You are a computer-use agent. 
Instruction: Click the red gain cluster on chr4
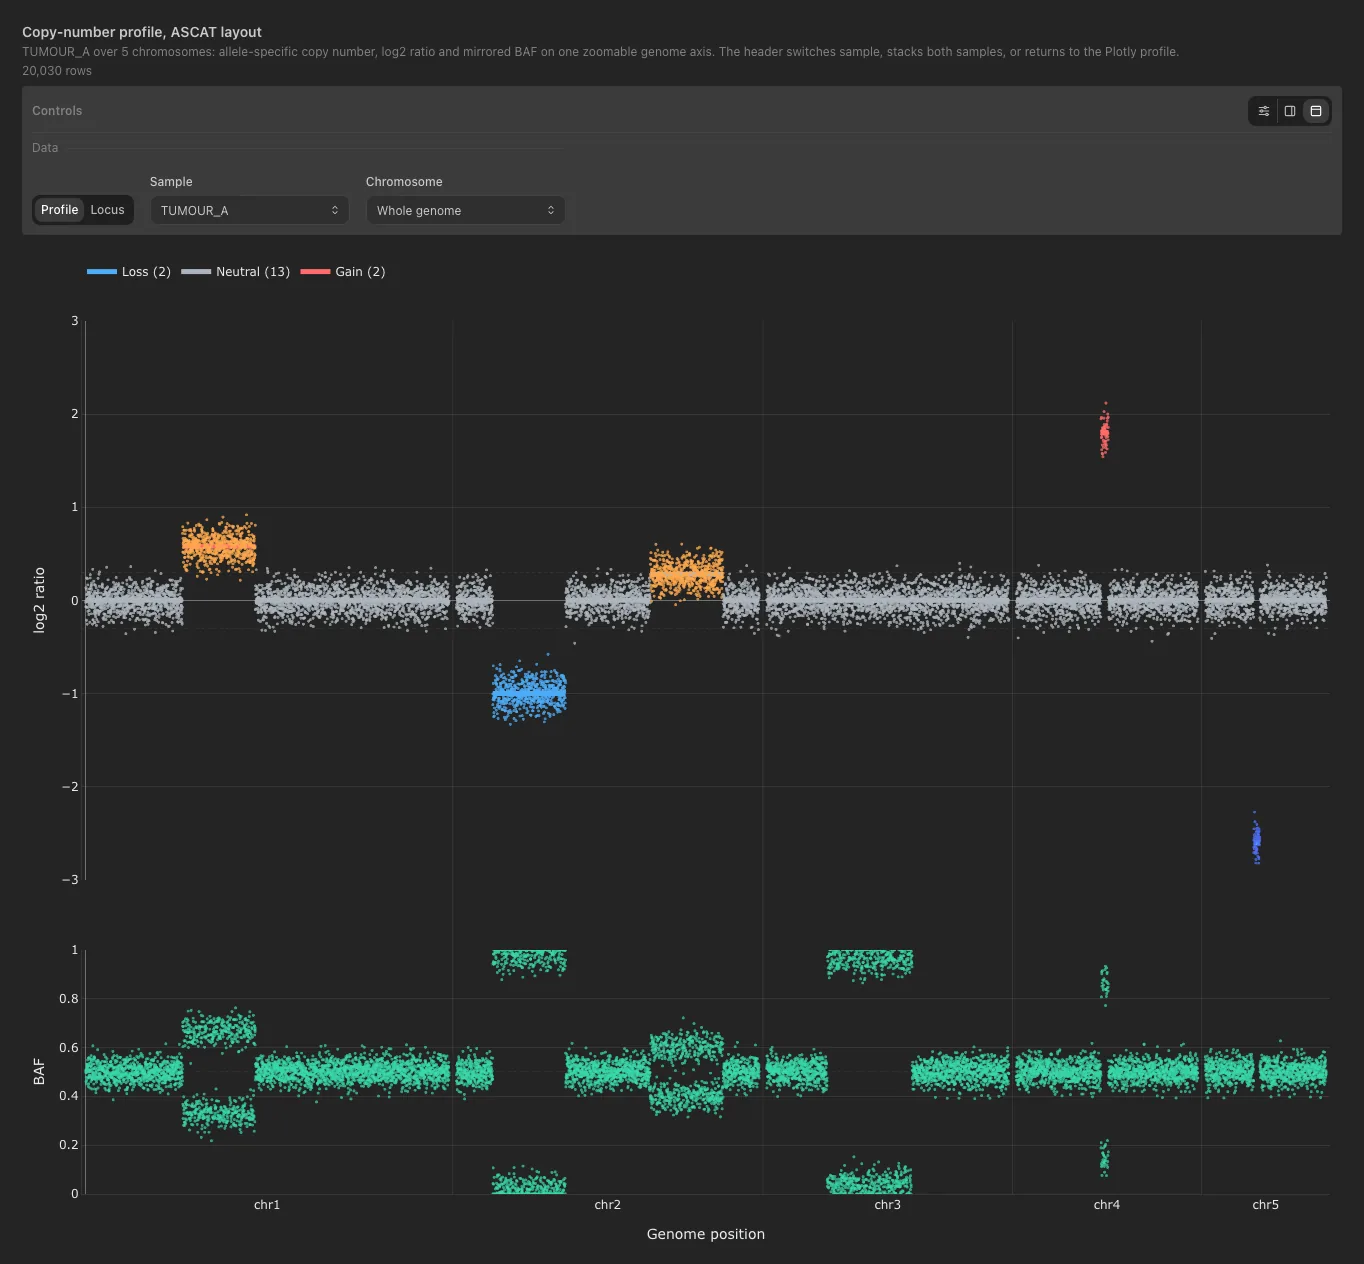click(x=1105, y=433)
